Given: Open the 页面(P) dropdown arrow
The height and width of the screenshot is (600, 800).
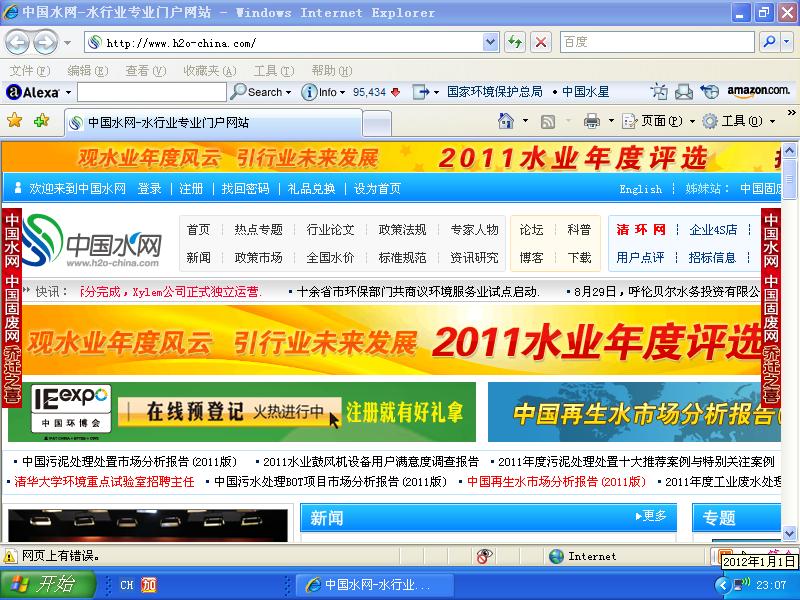Looking at the screenshot, I should [692, 121].
